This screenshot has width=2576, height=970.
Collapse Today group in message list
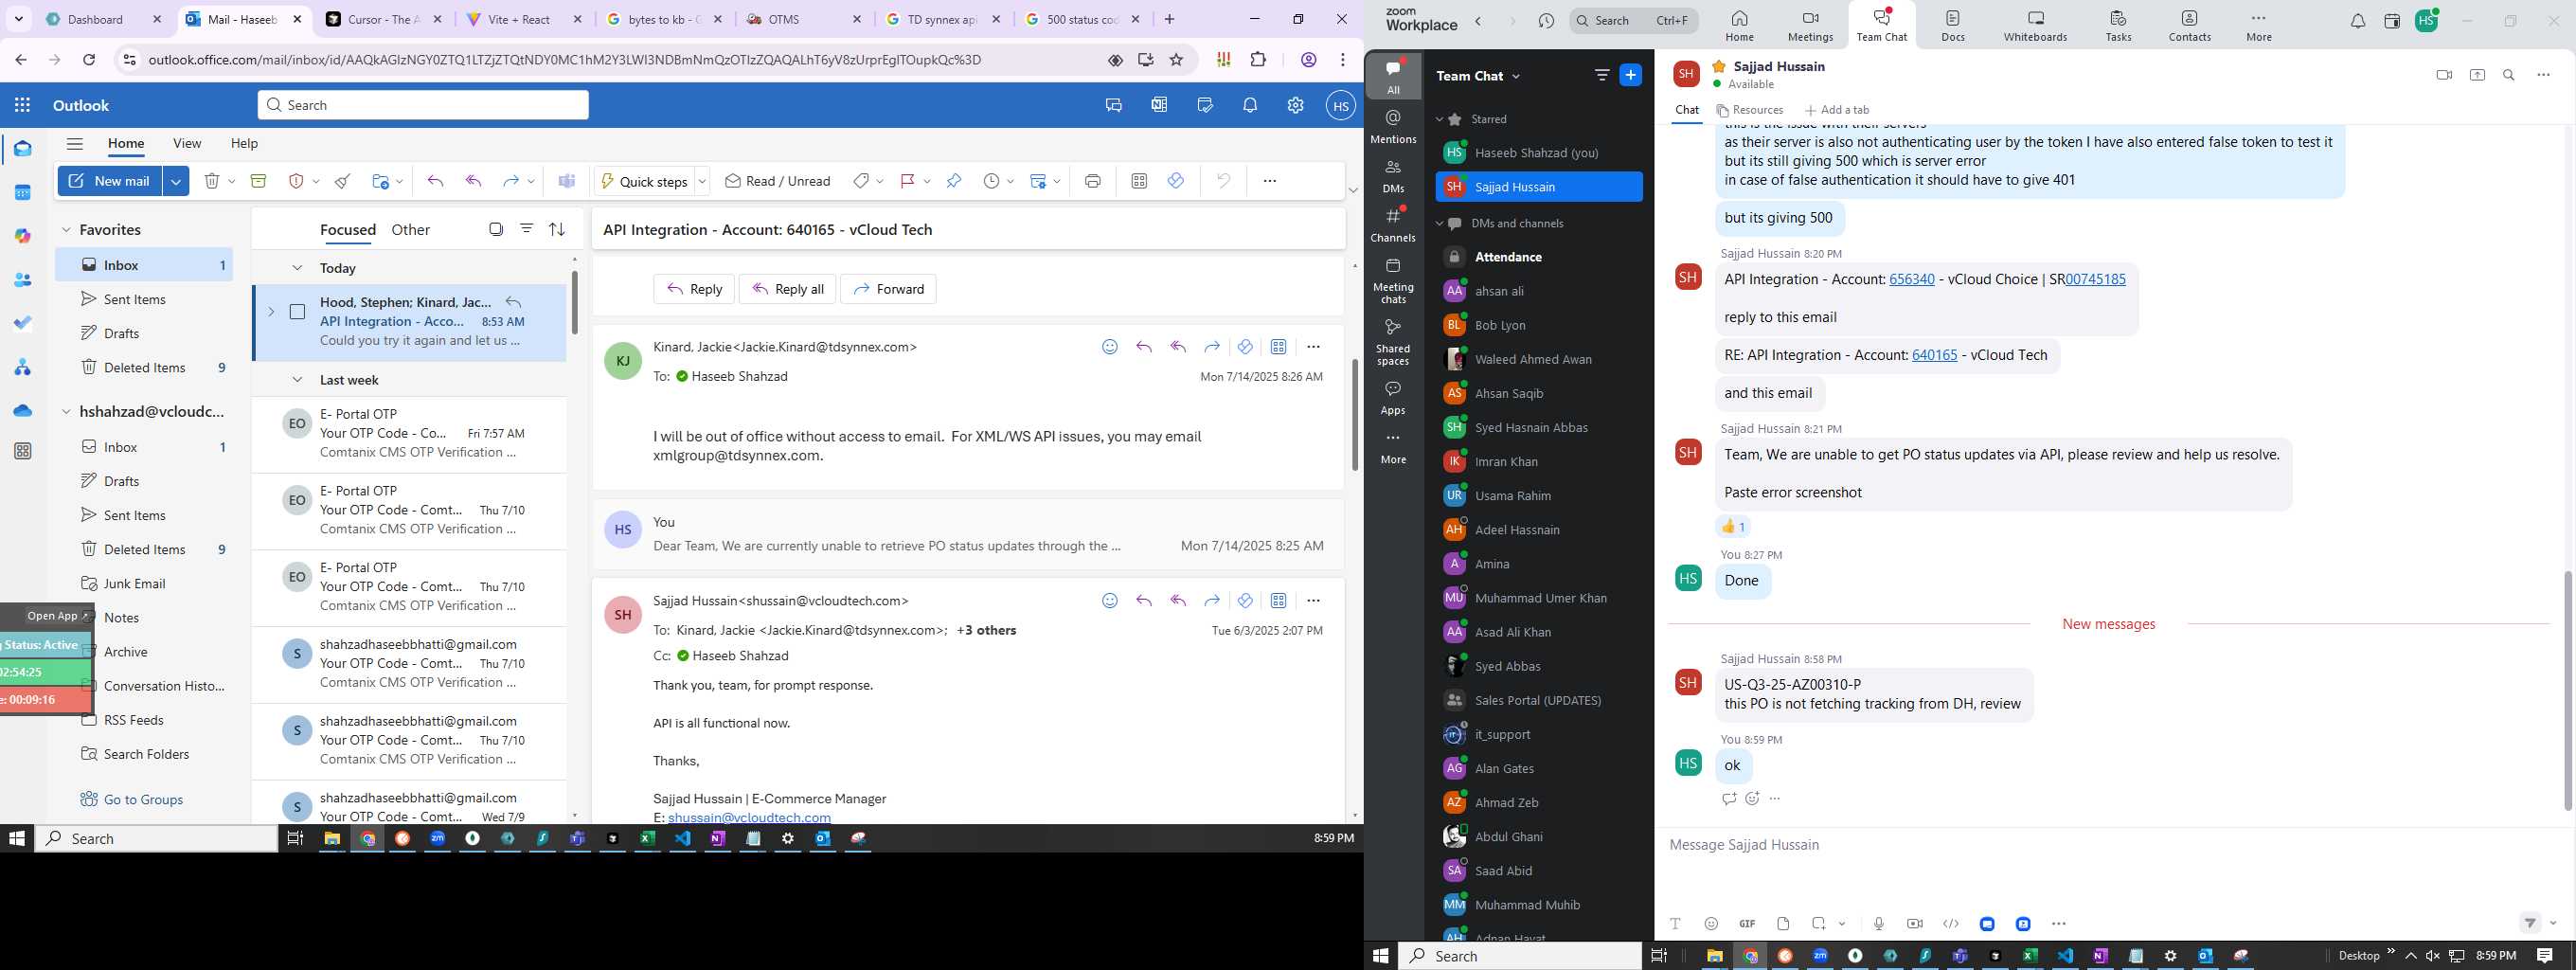pyautogui.click(x=297, y=268)
